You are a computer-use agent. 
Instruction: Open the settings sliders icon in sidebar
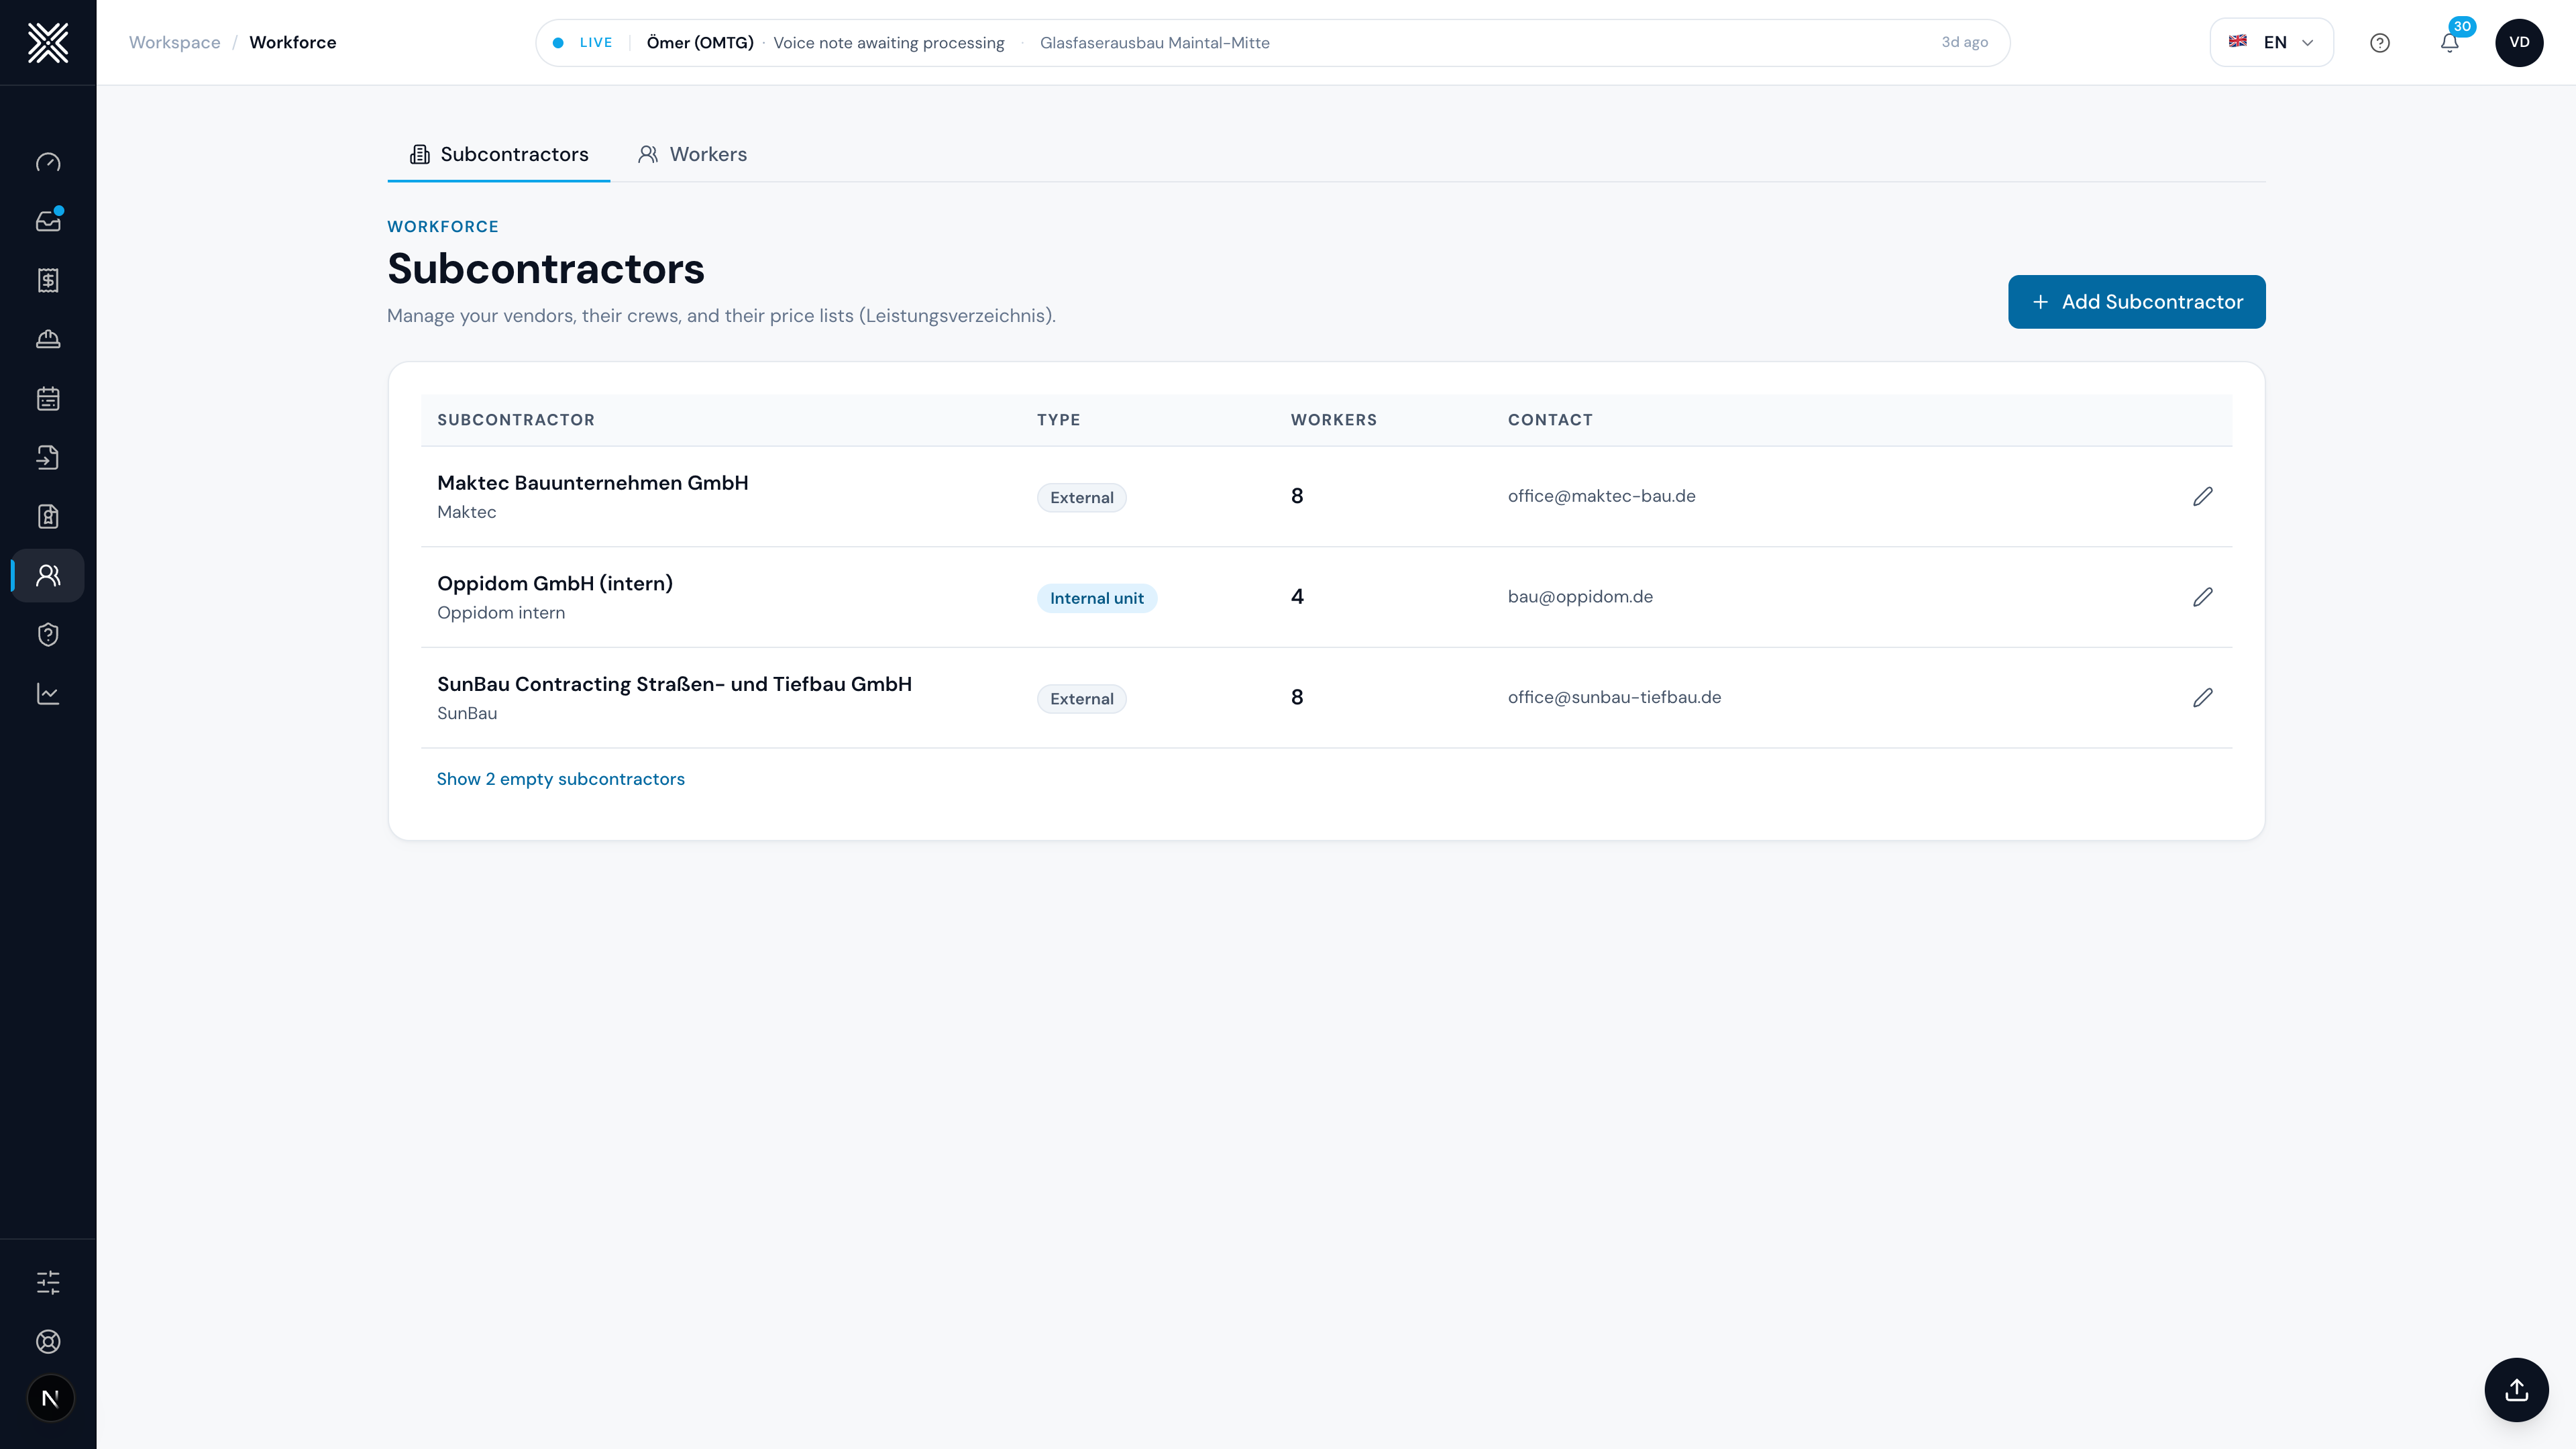48,1282
